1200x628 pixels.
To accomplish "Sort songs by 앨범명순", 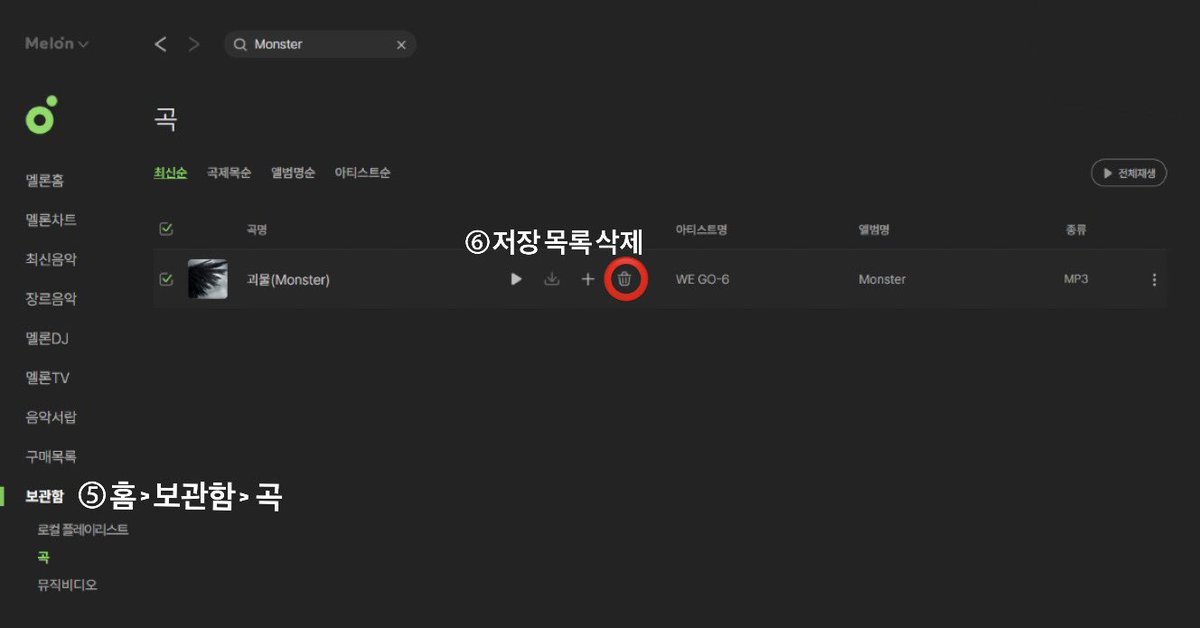I will click(x=293, y=173).
